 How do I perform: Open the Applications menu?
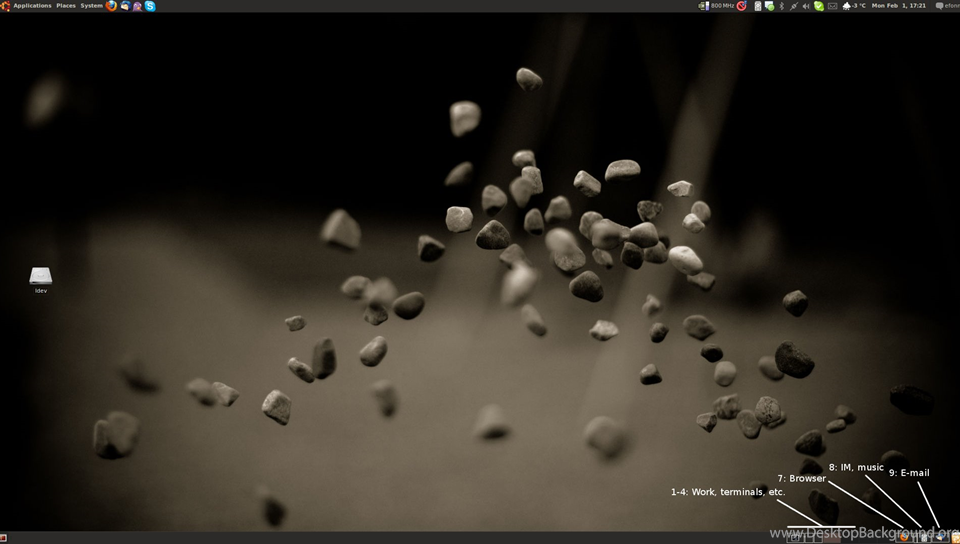coord(32,6)
